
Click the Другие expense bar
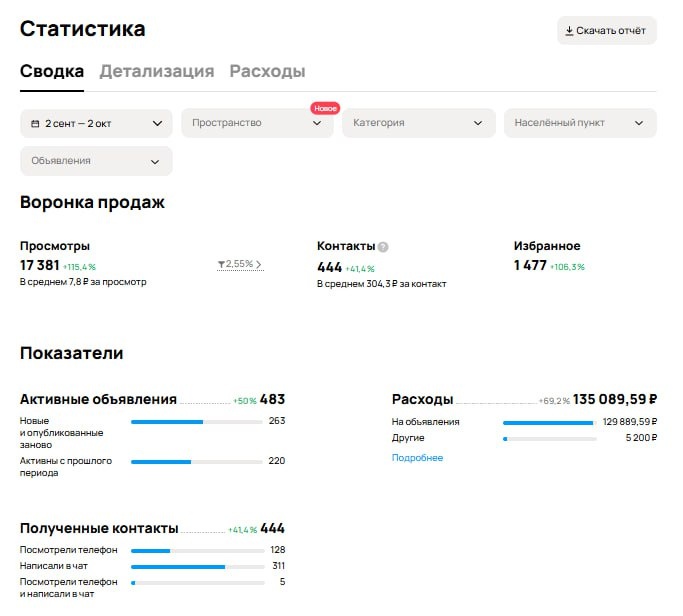point(550,439)
